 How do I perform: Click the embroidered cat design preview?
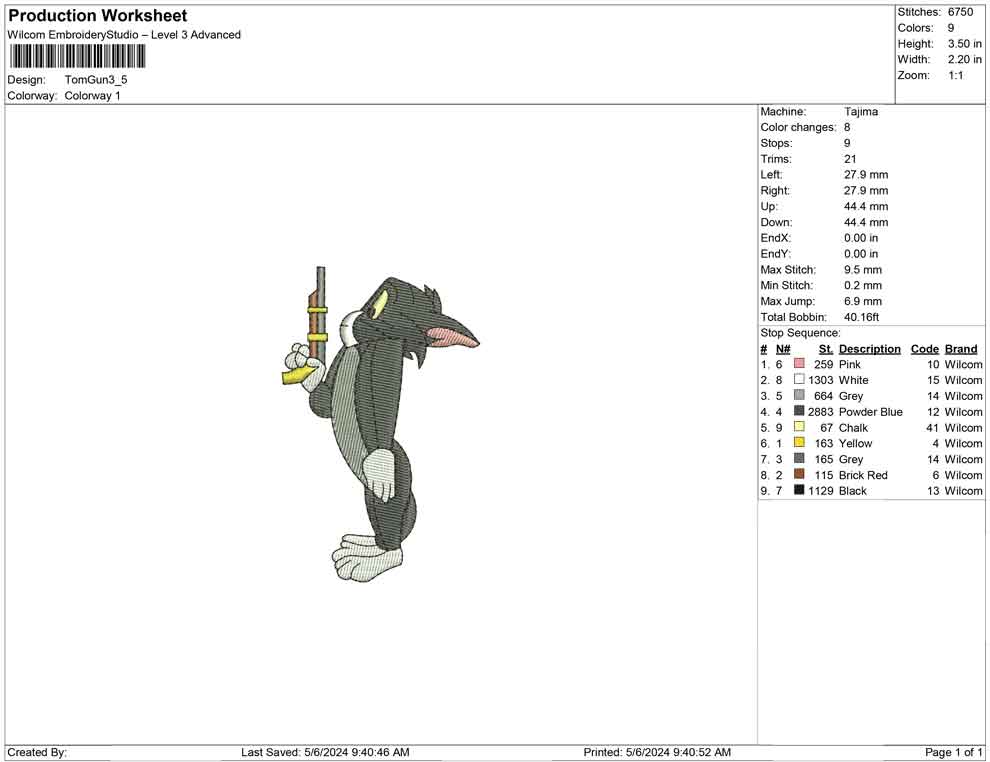(x=381, y=424)
